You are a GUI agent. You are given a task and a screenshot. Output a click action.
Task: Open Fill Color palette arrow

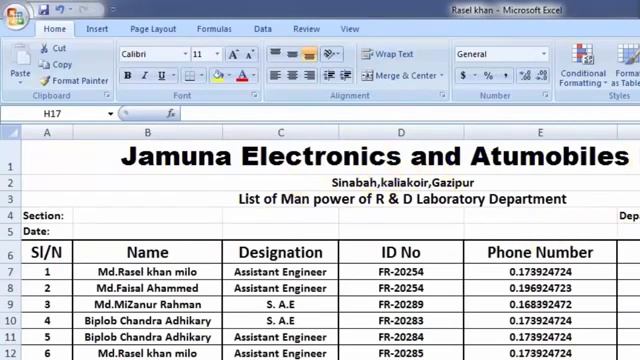pyautogui.click(x=229, y=76)
